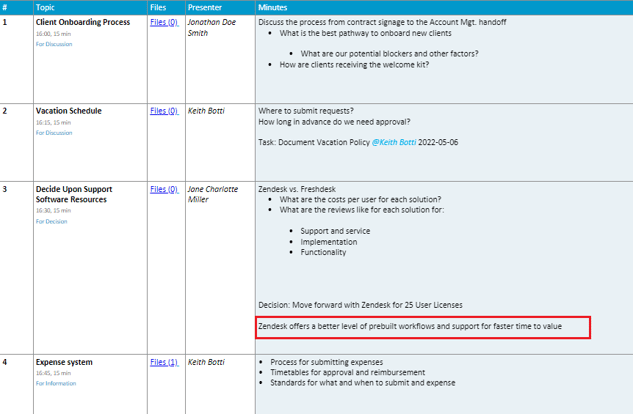Click 'Timetables for approval and reimbursement' bullet

[348, 372]
